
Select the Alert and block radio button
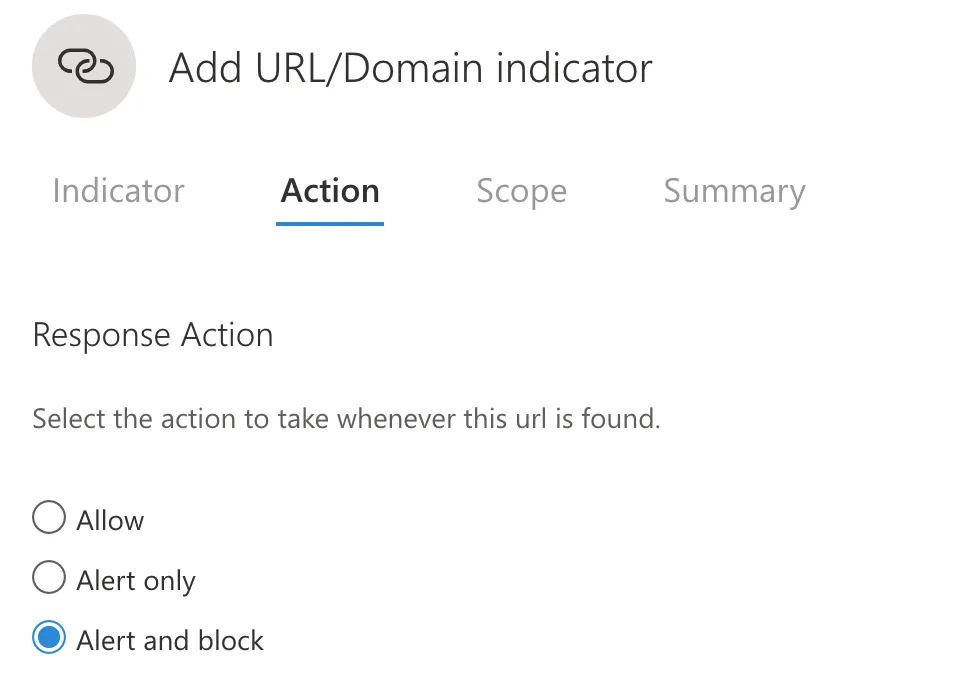point(48,639)
